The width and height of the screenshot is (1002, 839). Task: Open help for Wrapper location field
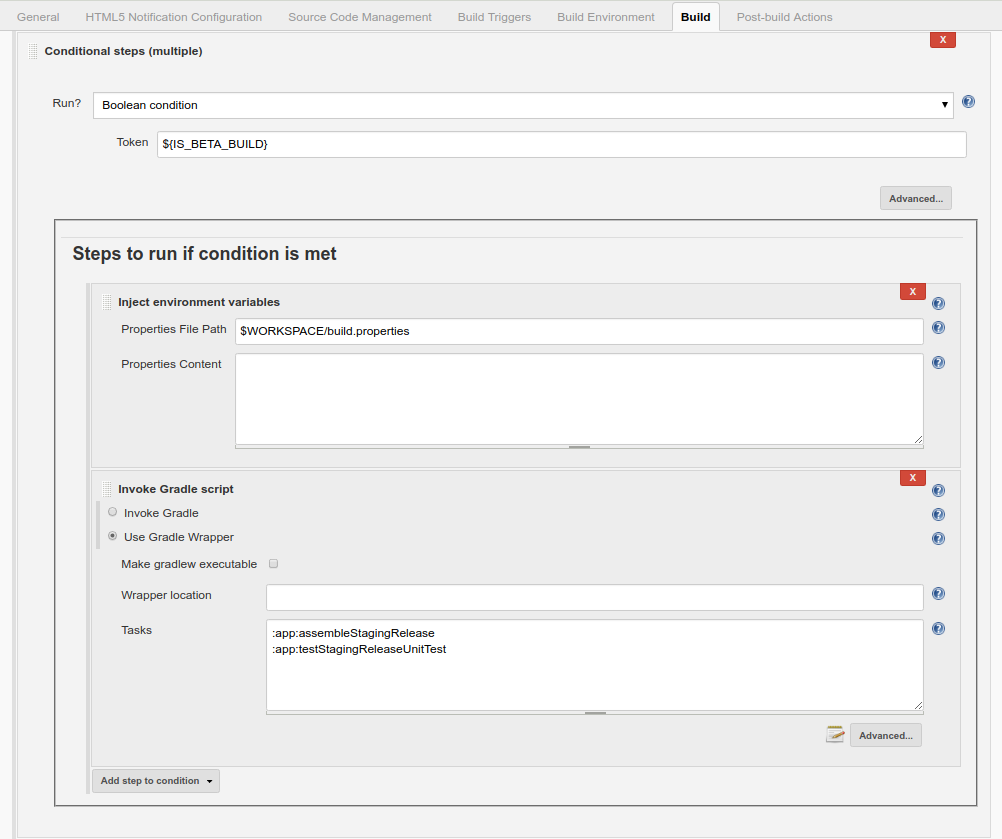[938, 594]
